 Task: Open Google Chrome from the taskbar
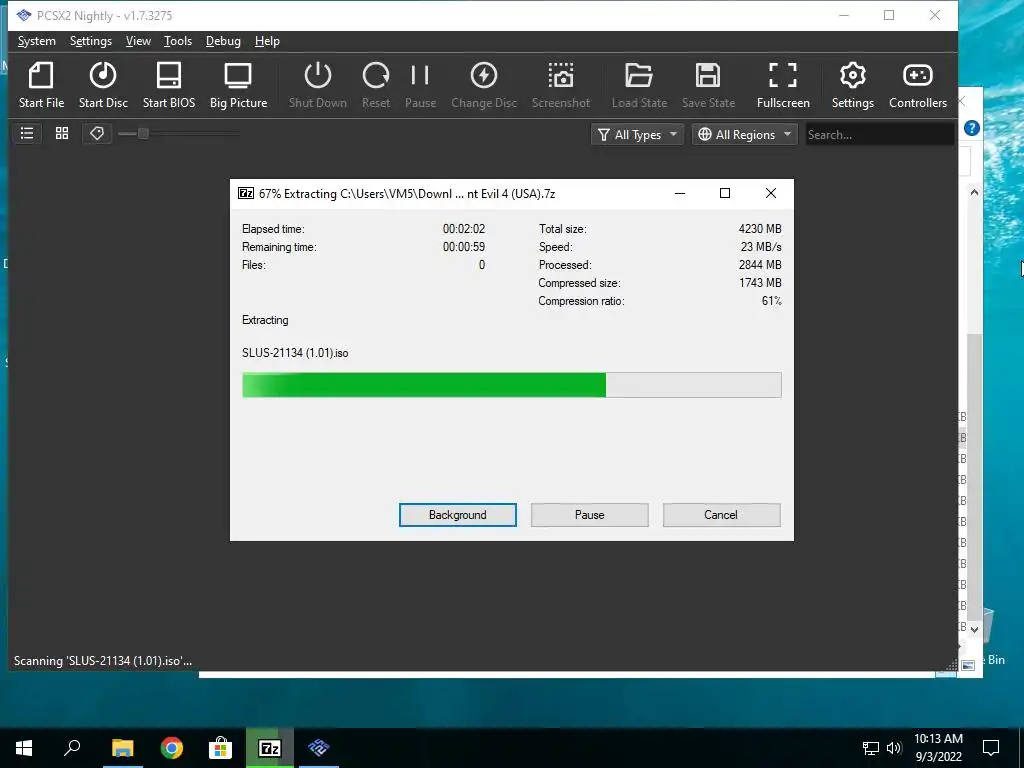tap(172, 748)
